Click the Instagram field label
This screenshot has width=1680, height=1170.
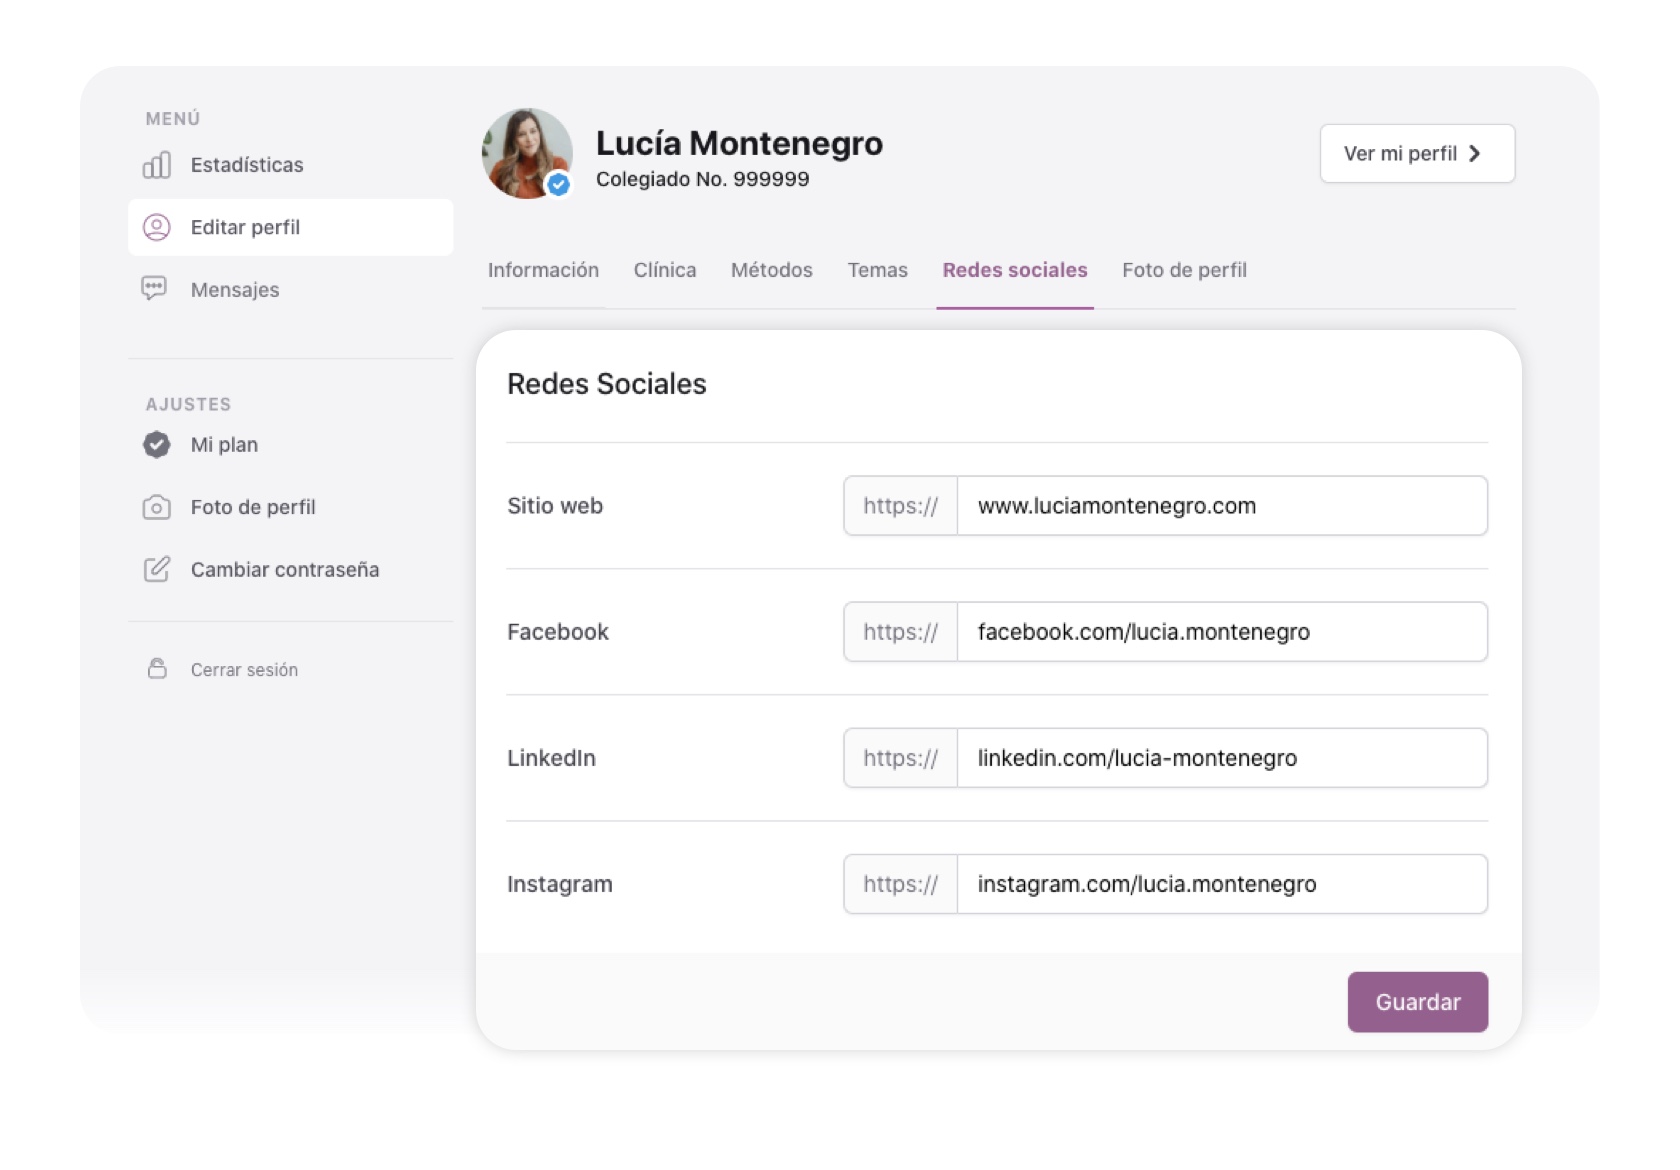click(560, 884)
